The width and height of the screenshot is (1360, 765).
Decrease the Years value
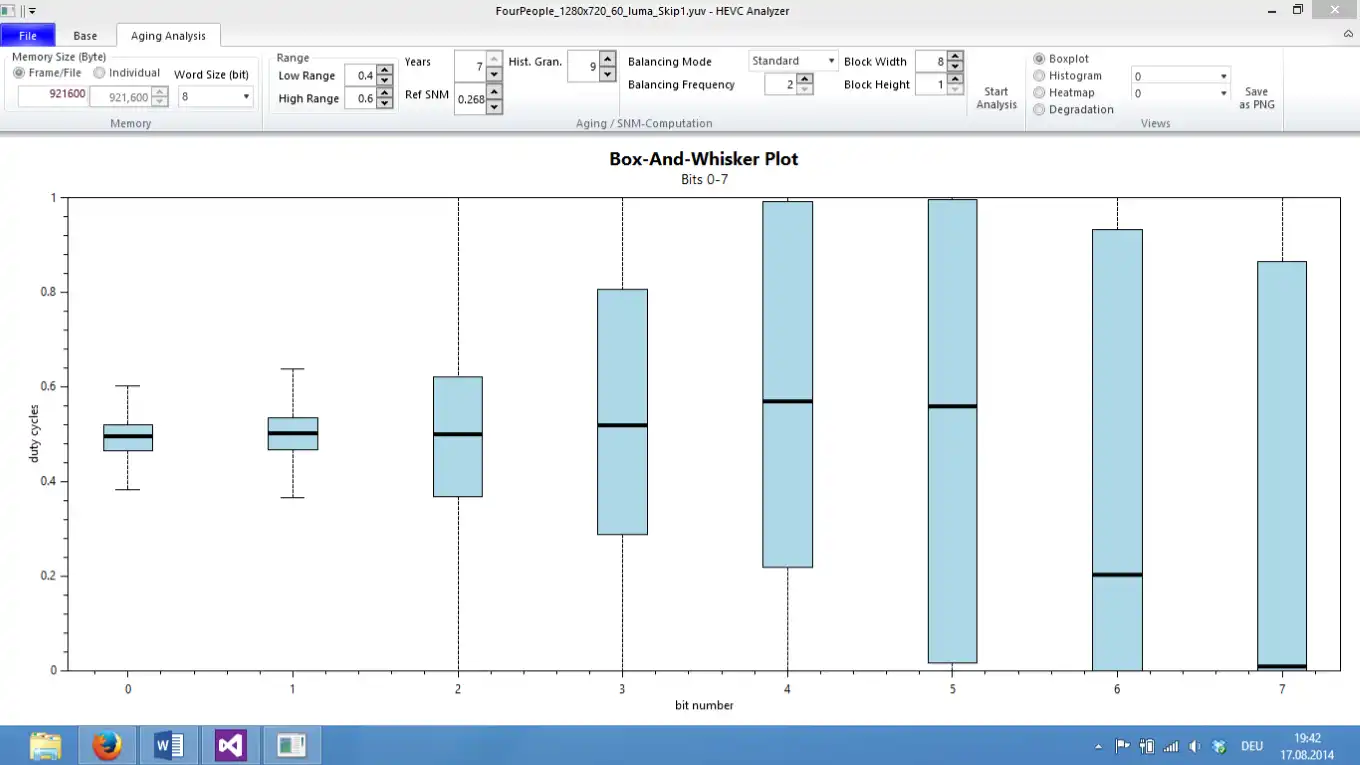click(x=494, y=74)
